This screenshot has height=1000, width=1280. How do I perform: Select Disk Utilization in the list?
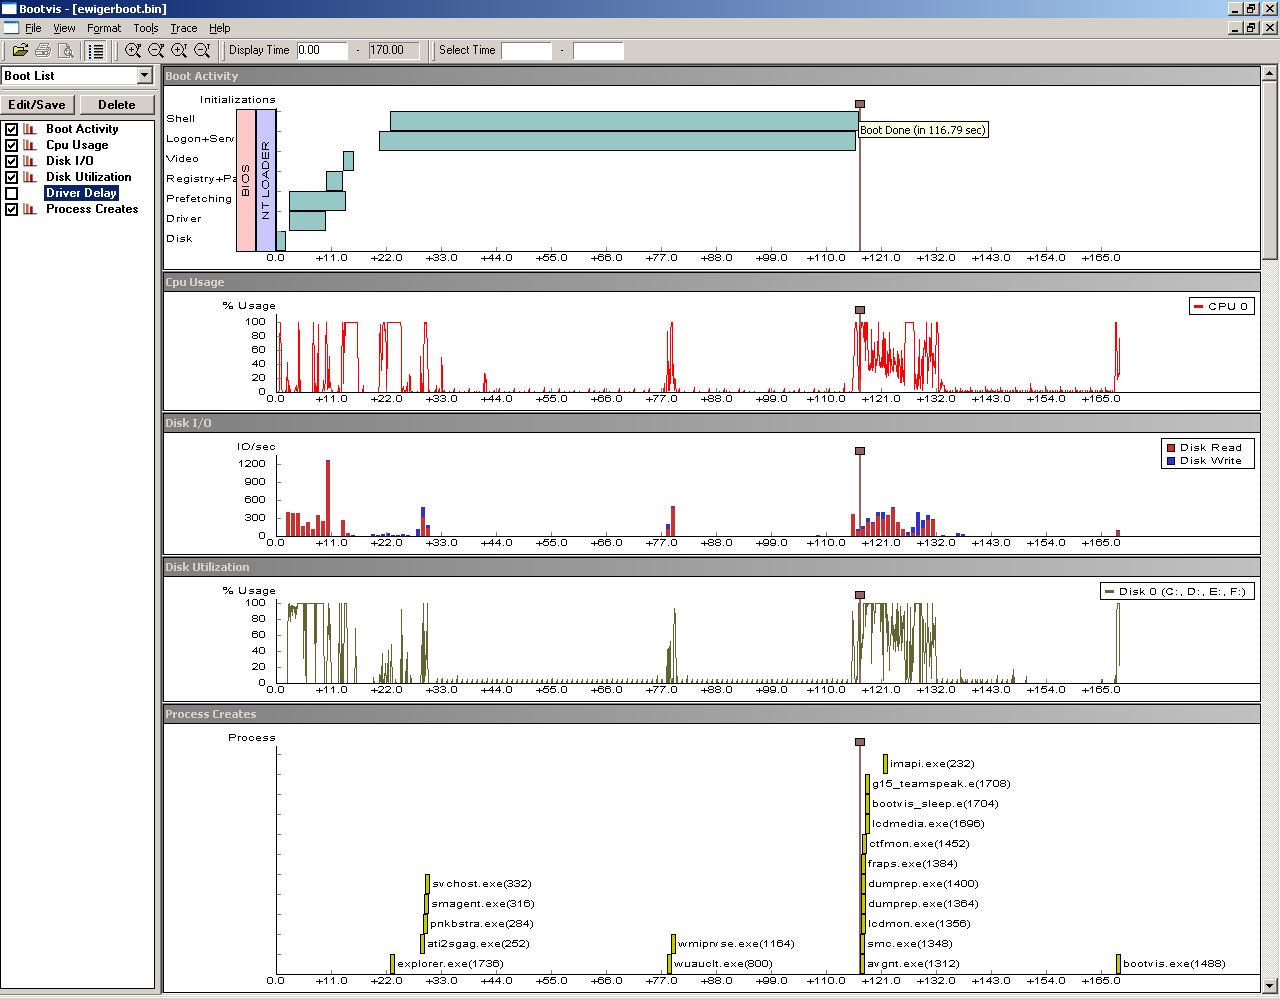click(x=88, y=177)
